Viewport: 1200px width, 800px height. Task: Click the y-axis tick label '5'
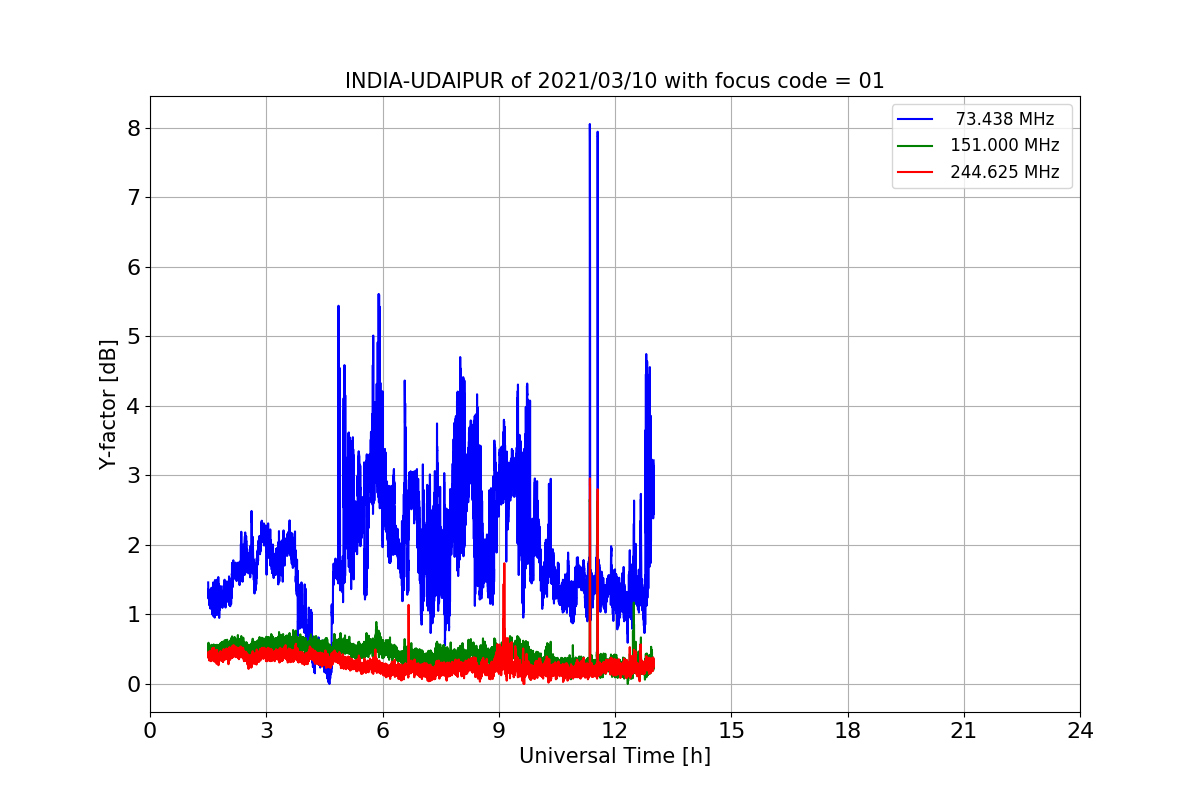click(133, 337)
